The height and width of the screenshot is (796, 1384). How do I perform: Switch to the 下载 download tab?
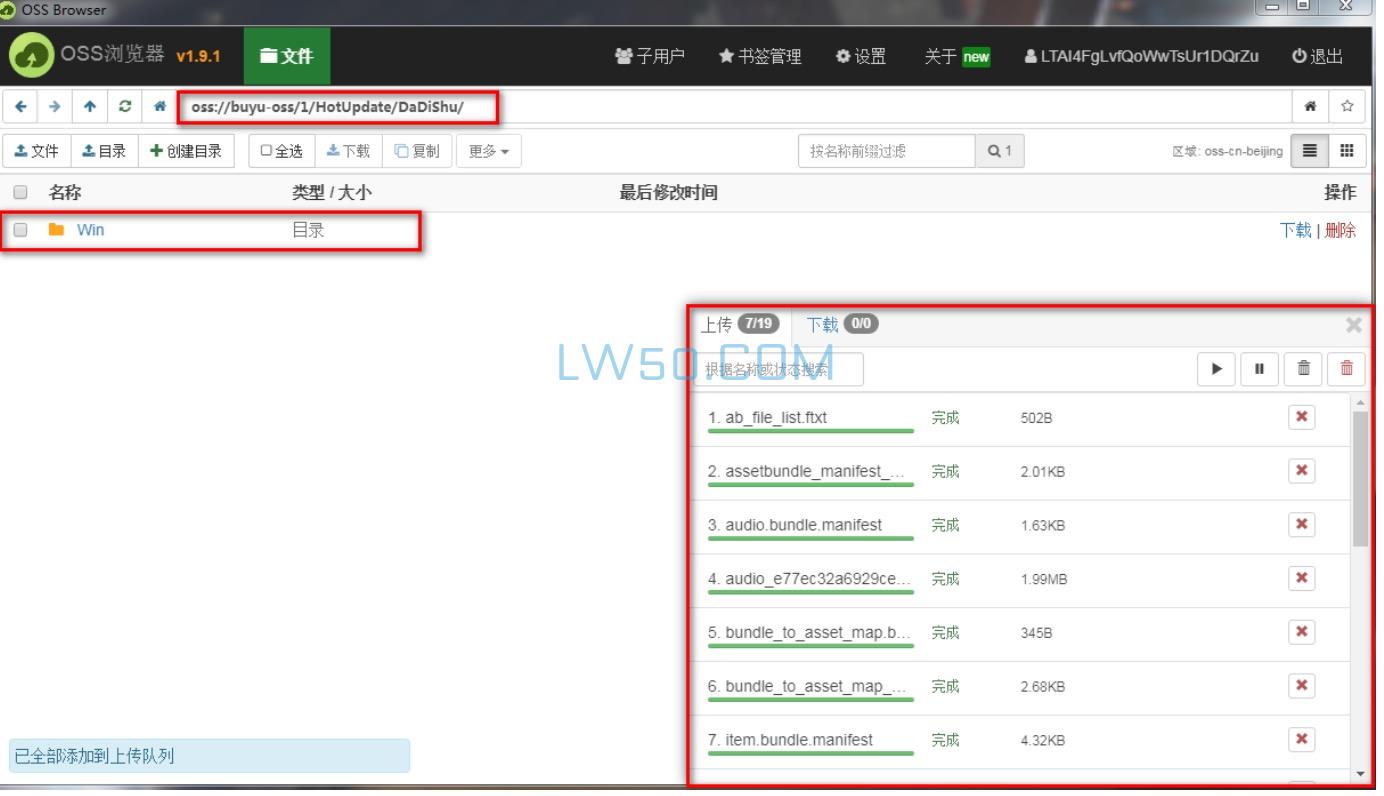coord(840,324)
